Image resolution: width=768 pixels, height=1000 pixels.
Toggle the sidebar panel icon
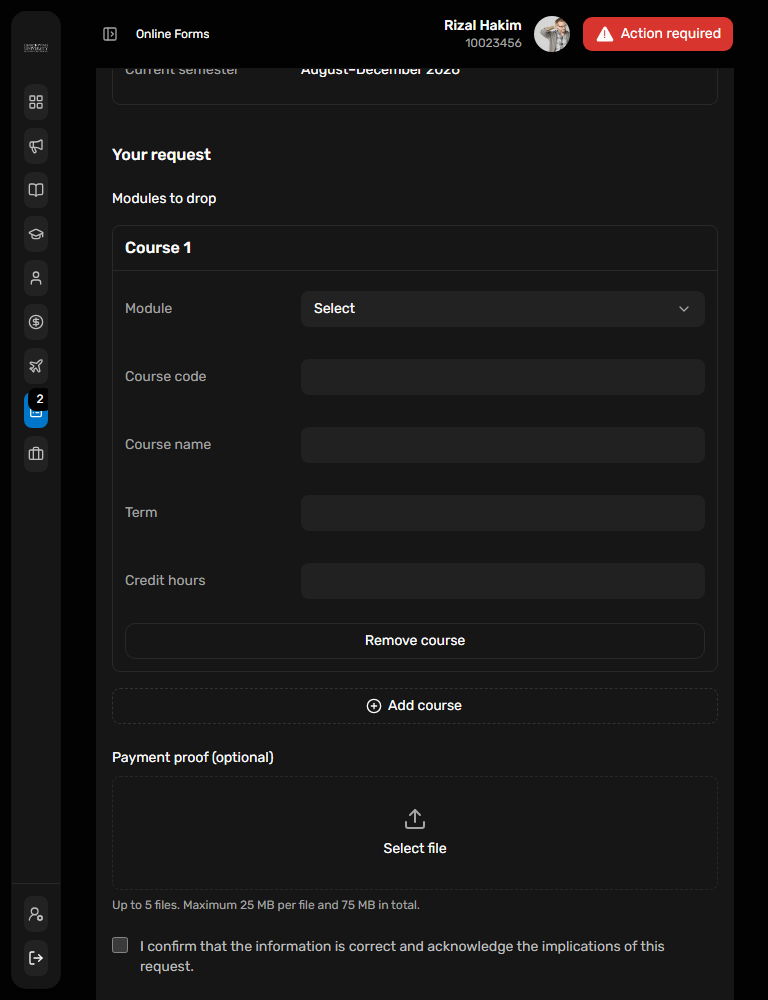pos(110,34)
